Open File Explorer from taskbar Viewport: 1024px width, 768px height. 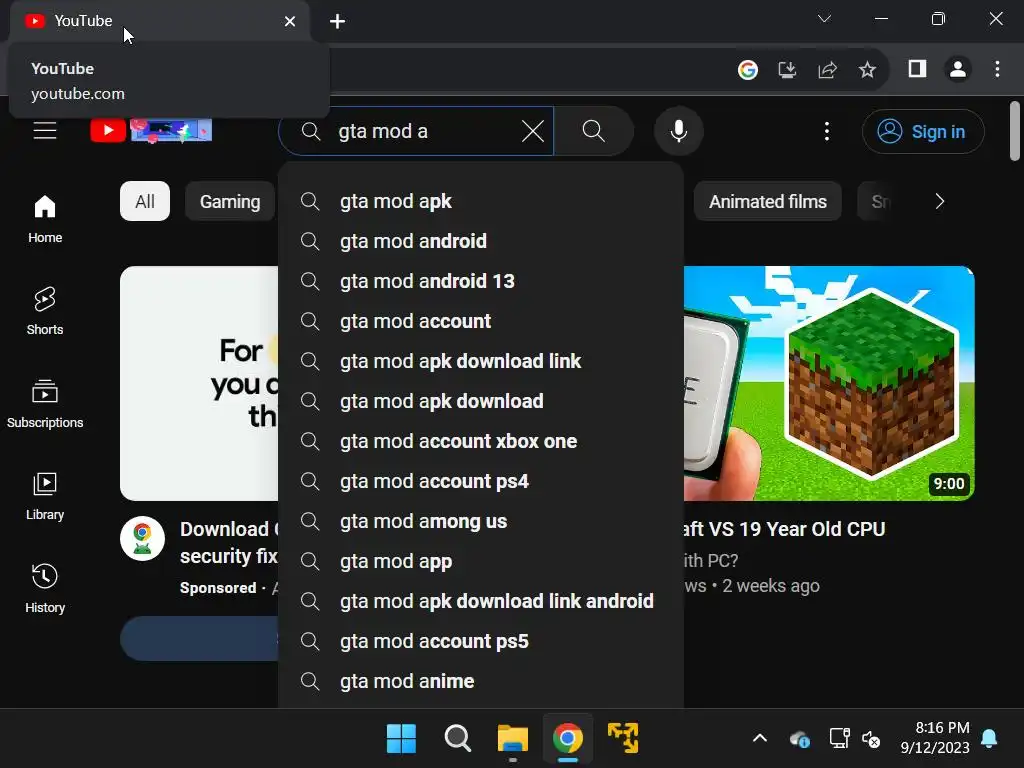pos(513,739)
